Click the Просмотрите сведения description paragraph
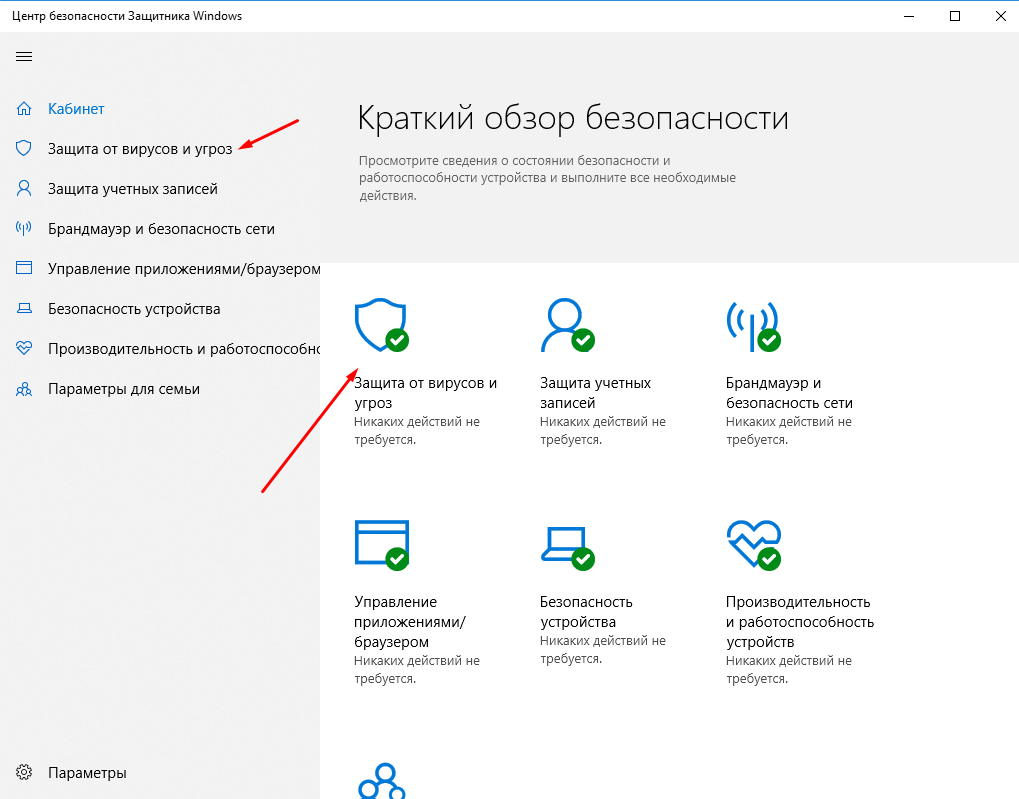The image size is (1019, 799). pos(547,177)
